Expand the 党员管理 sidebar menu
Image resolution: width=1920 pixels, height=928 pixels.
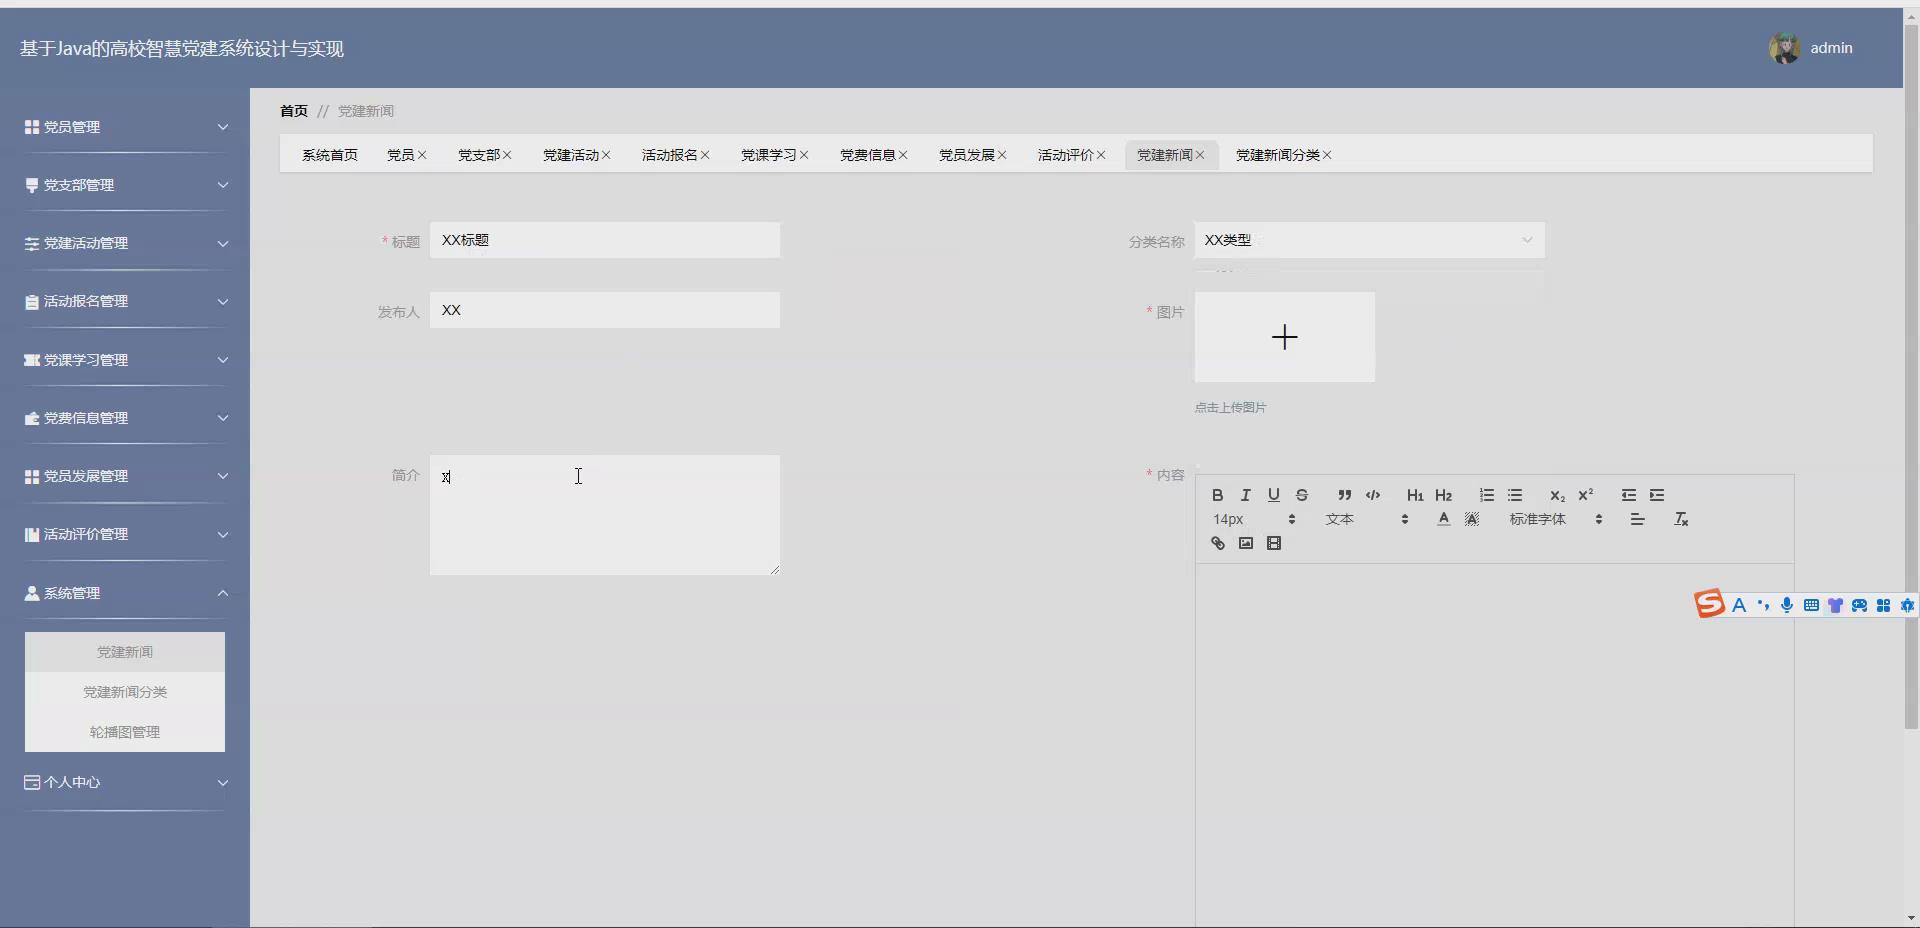[x=125, y=127]
